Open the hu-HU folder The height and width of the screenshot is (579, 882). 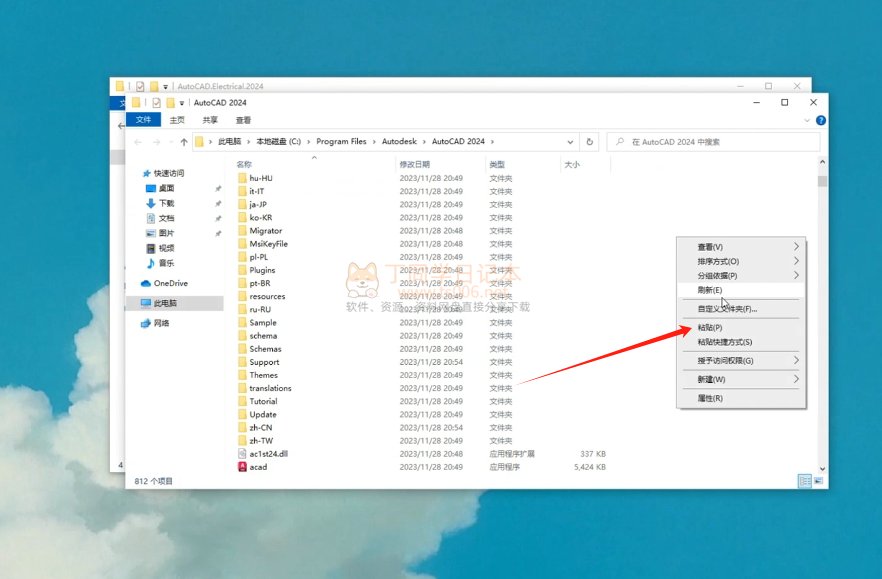point(261,178)
